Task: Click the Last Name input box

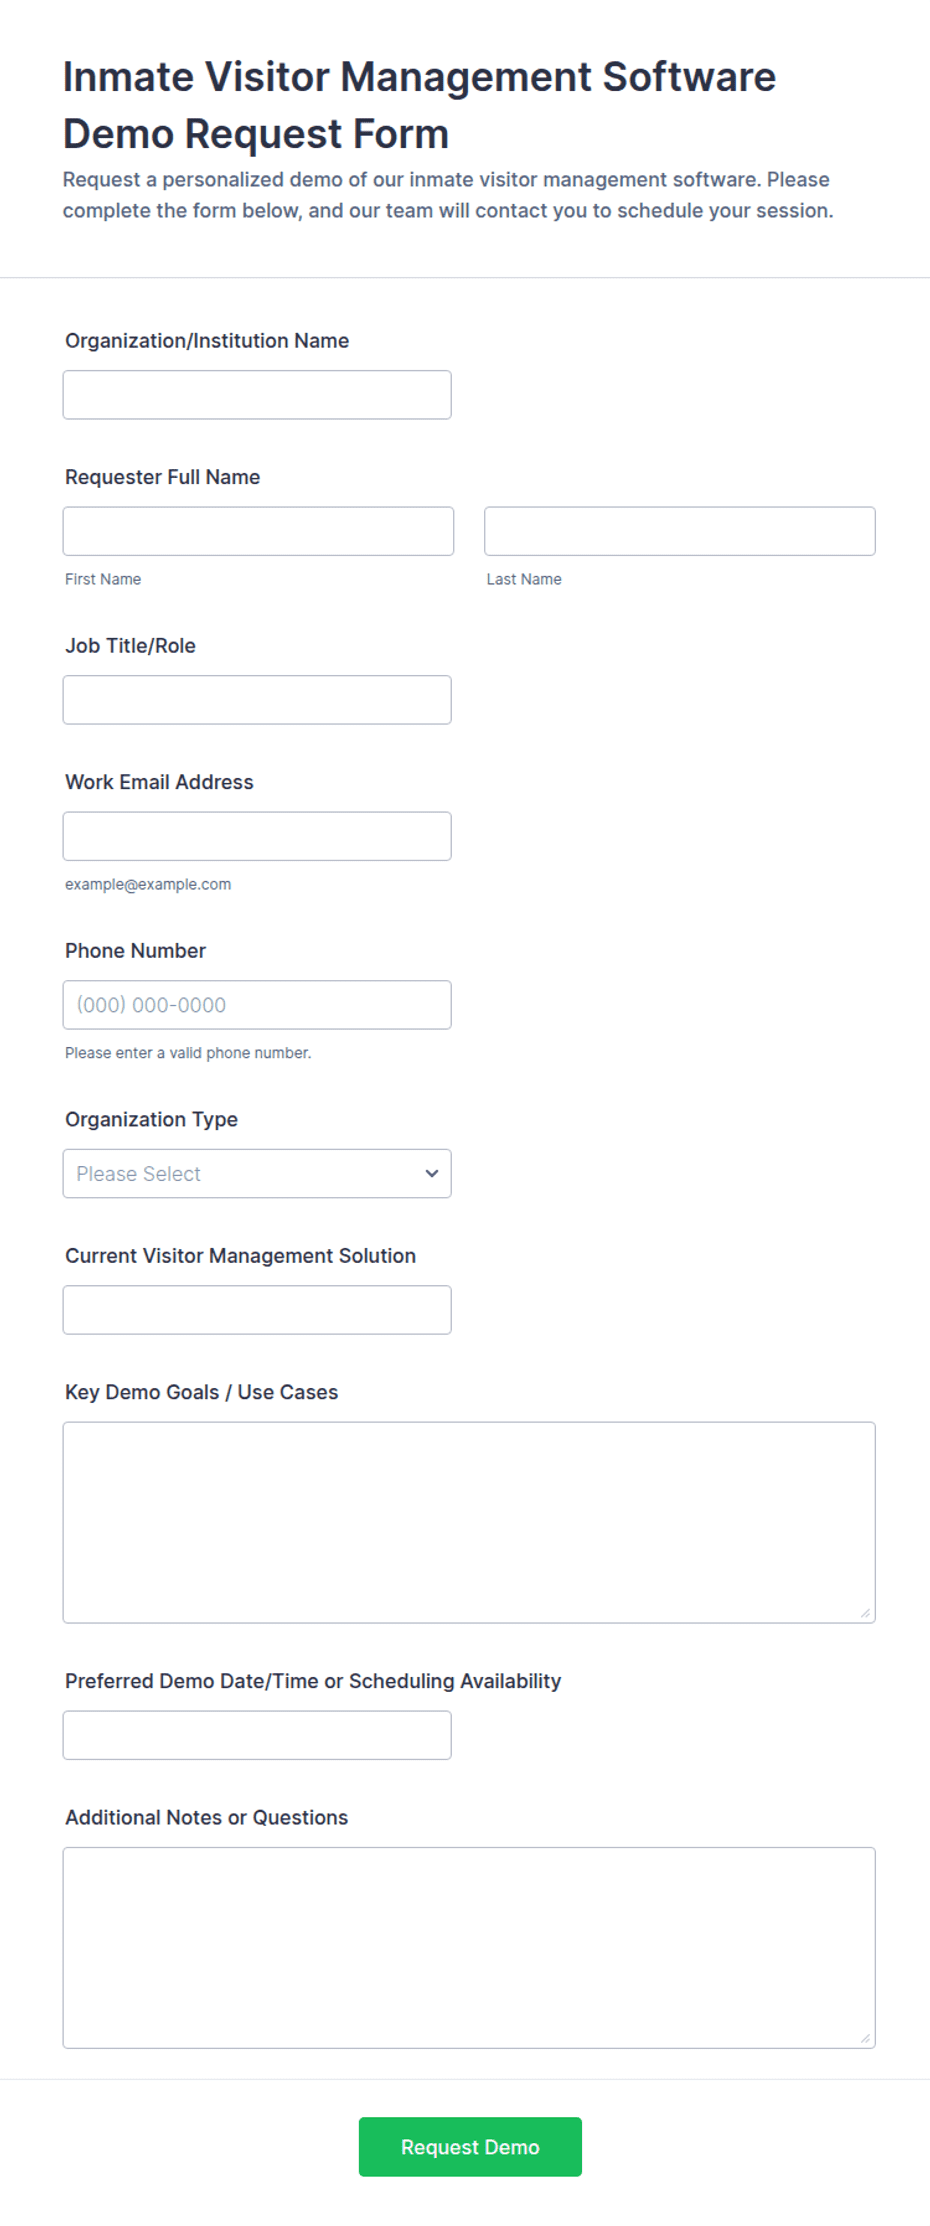Action: tap(680, 531)
